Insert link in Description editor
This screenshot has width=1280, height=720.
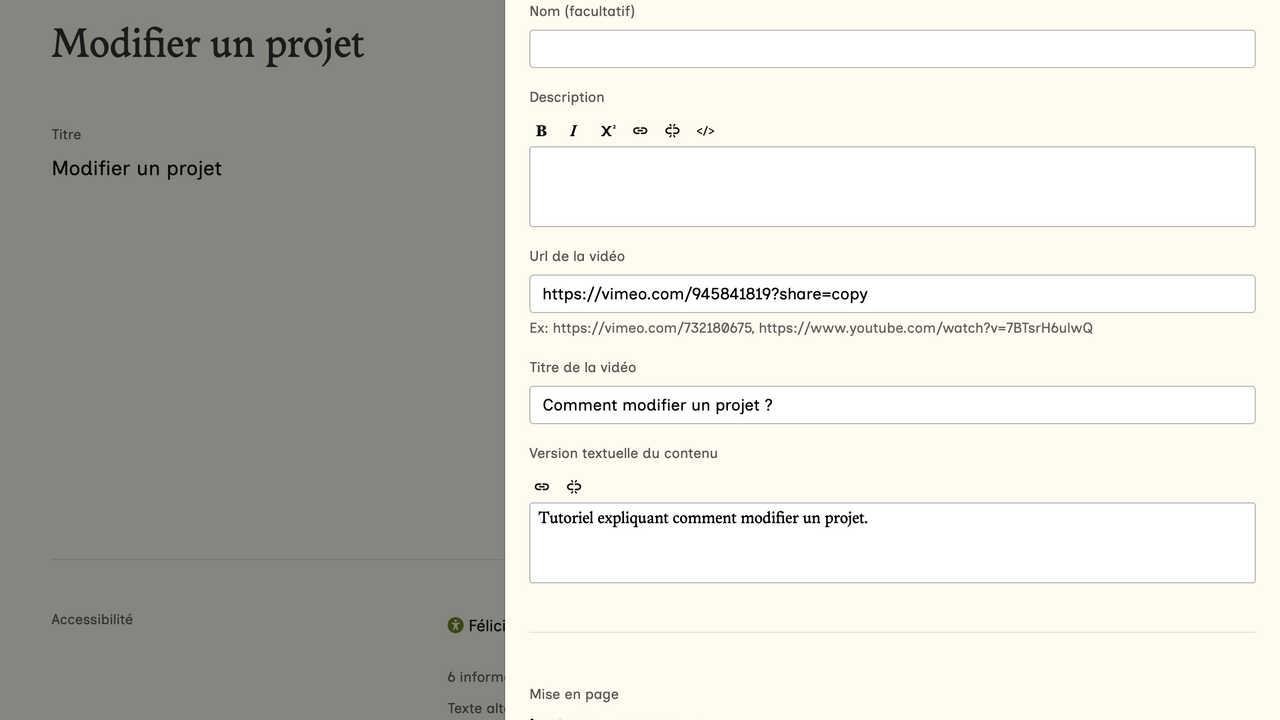click(640, 131)
